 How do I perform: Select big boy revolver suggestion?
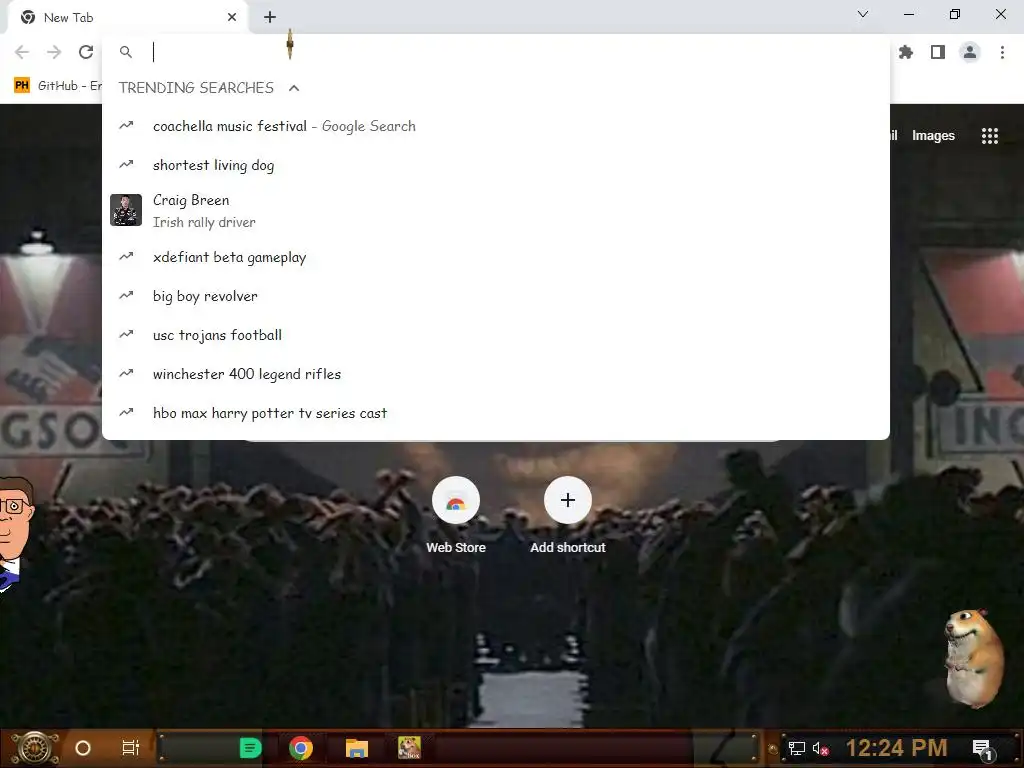point(496,296)
